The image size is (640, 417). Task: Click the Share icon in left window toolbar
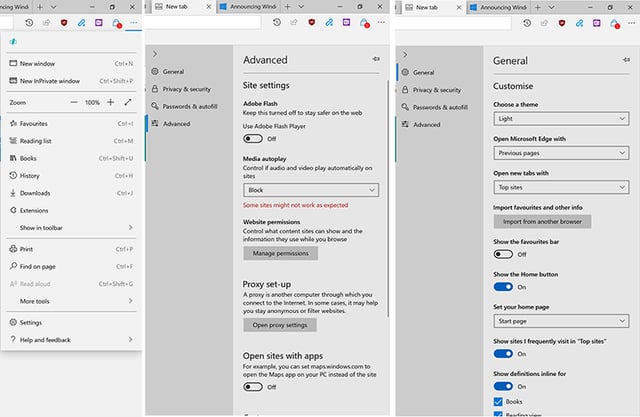(x=46, y=23)
